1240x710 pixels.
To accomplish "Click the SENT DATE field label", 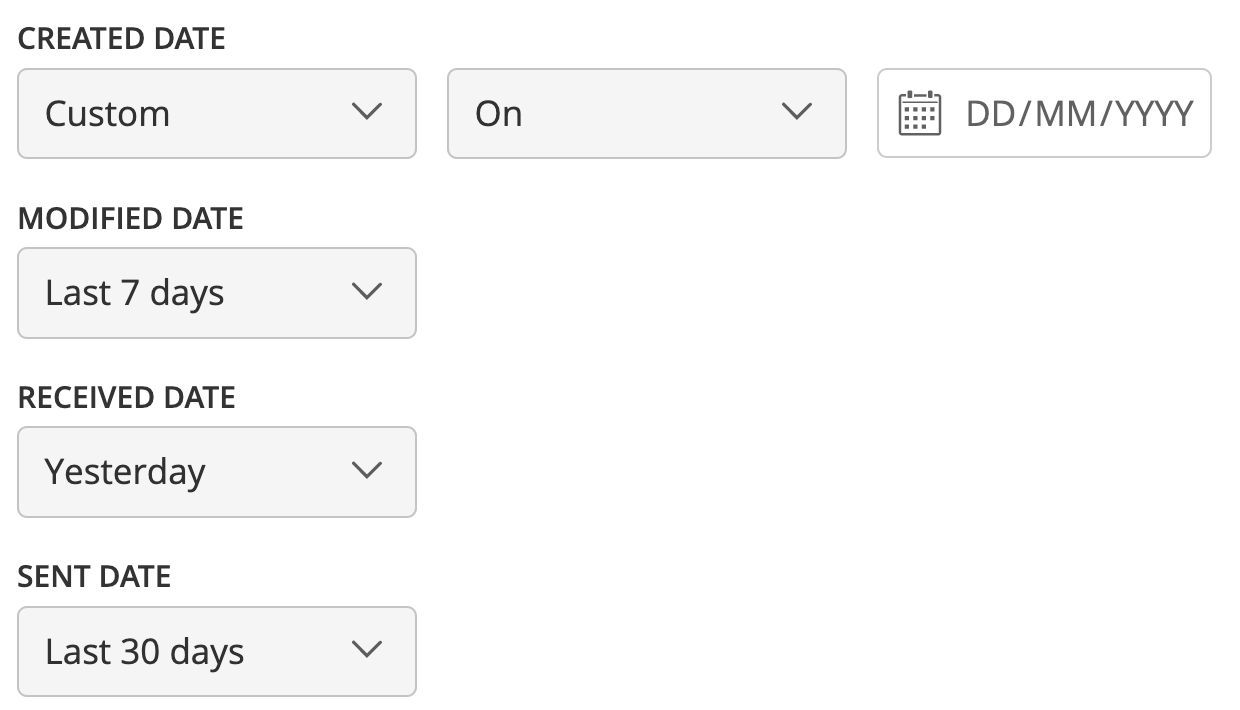I will 95,577.
